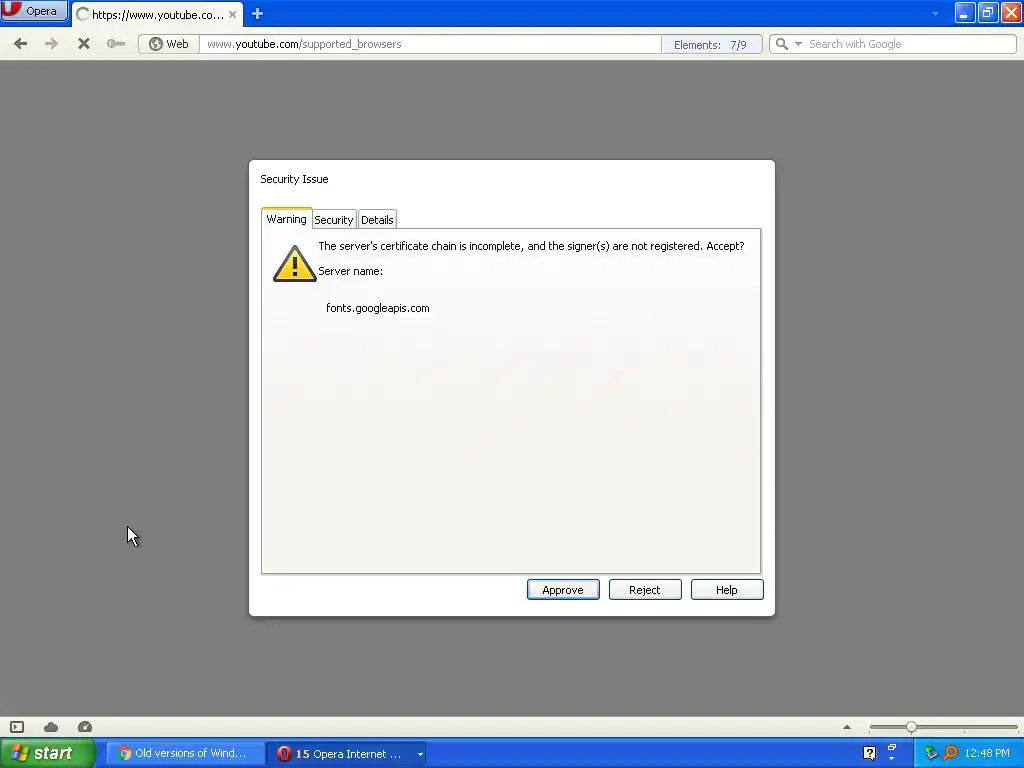Click the fonts.googleapis.com server name
Viewport: 1024px width, 768px height.
377,308
